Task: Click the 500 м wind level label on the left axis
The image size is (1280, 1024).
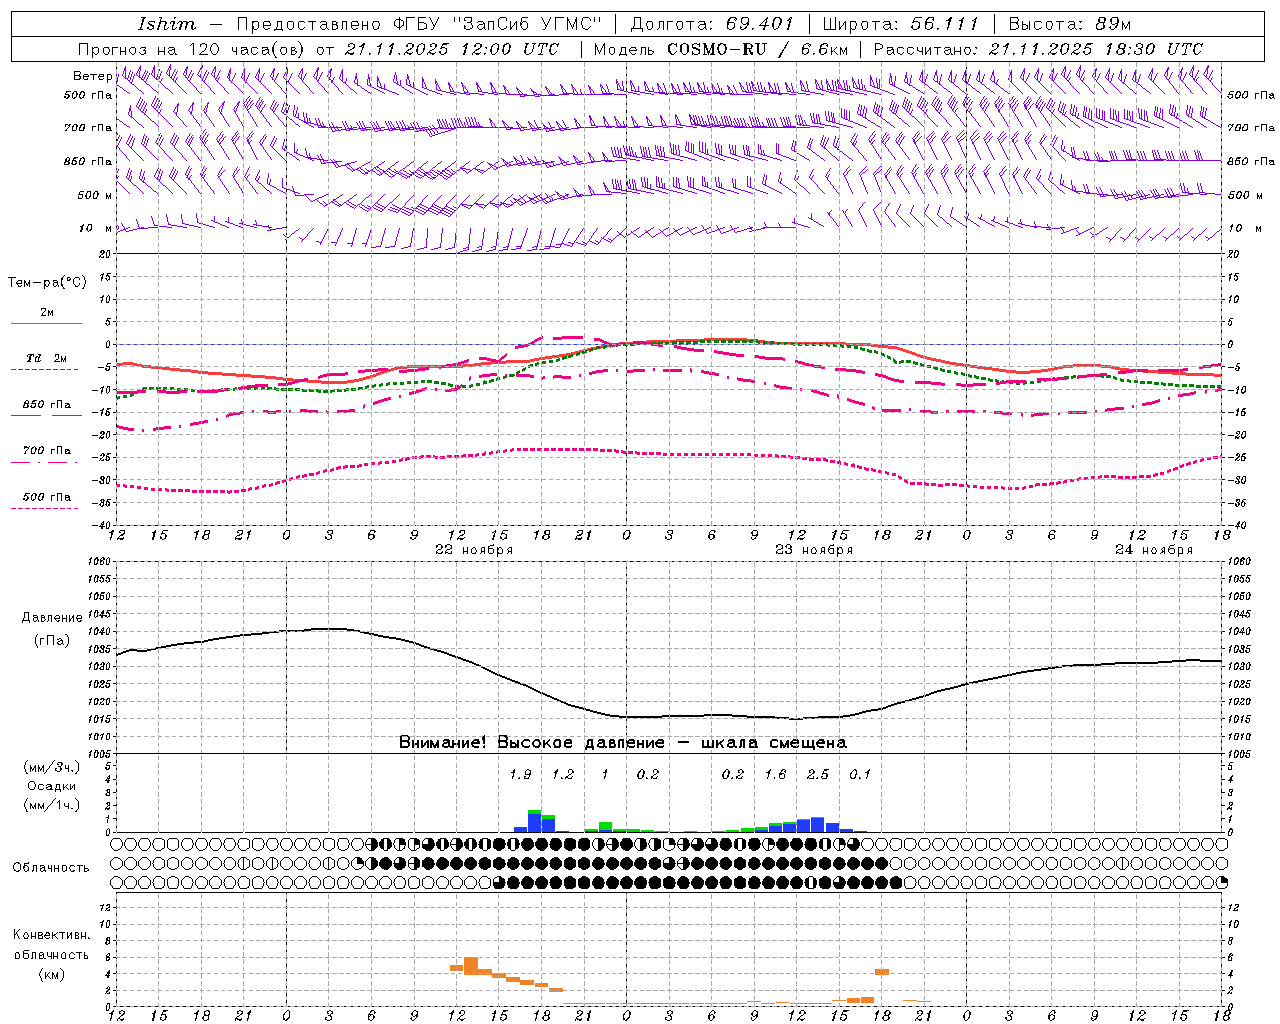Action: click(96, 196)
